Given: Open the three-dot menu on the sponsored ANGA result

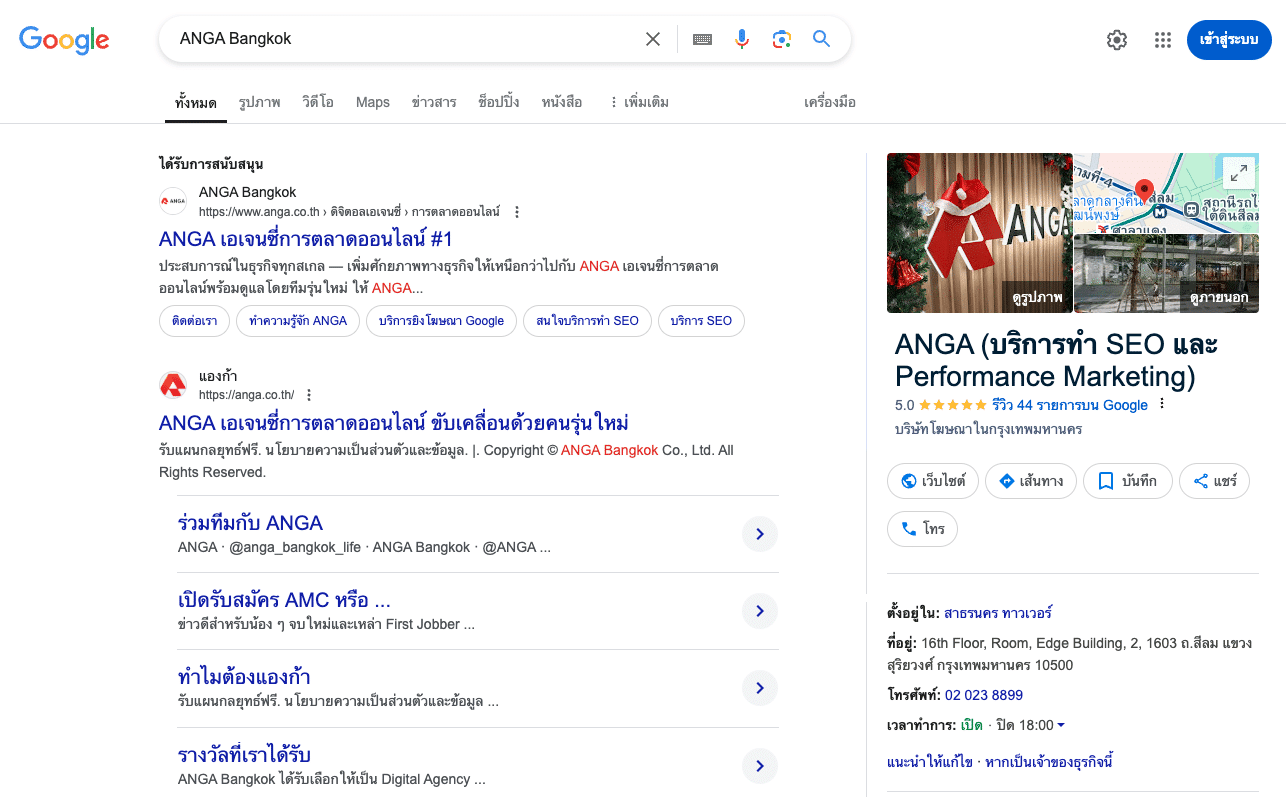Looking at the screenshot, I should (517, 211).
